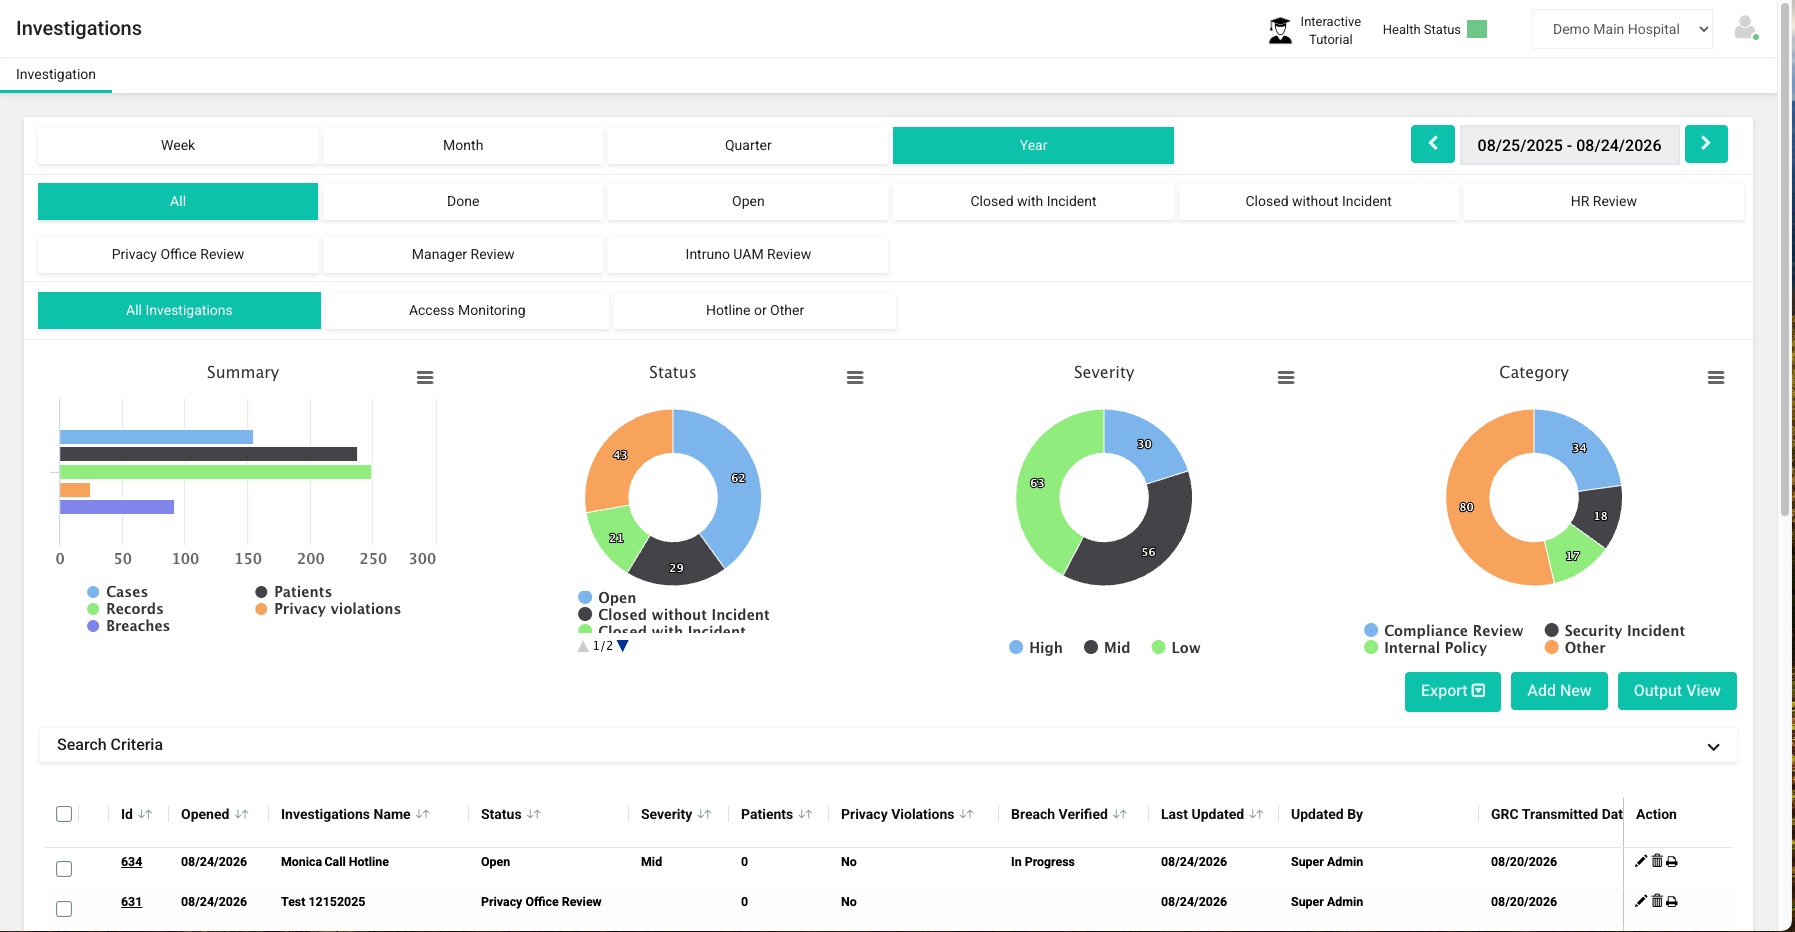Go to previous date range arrow

[1432, 144]
